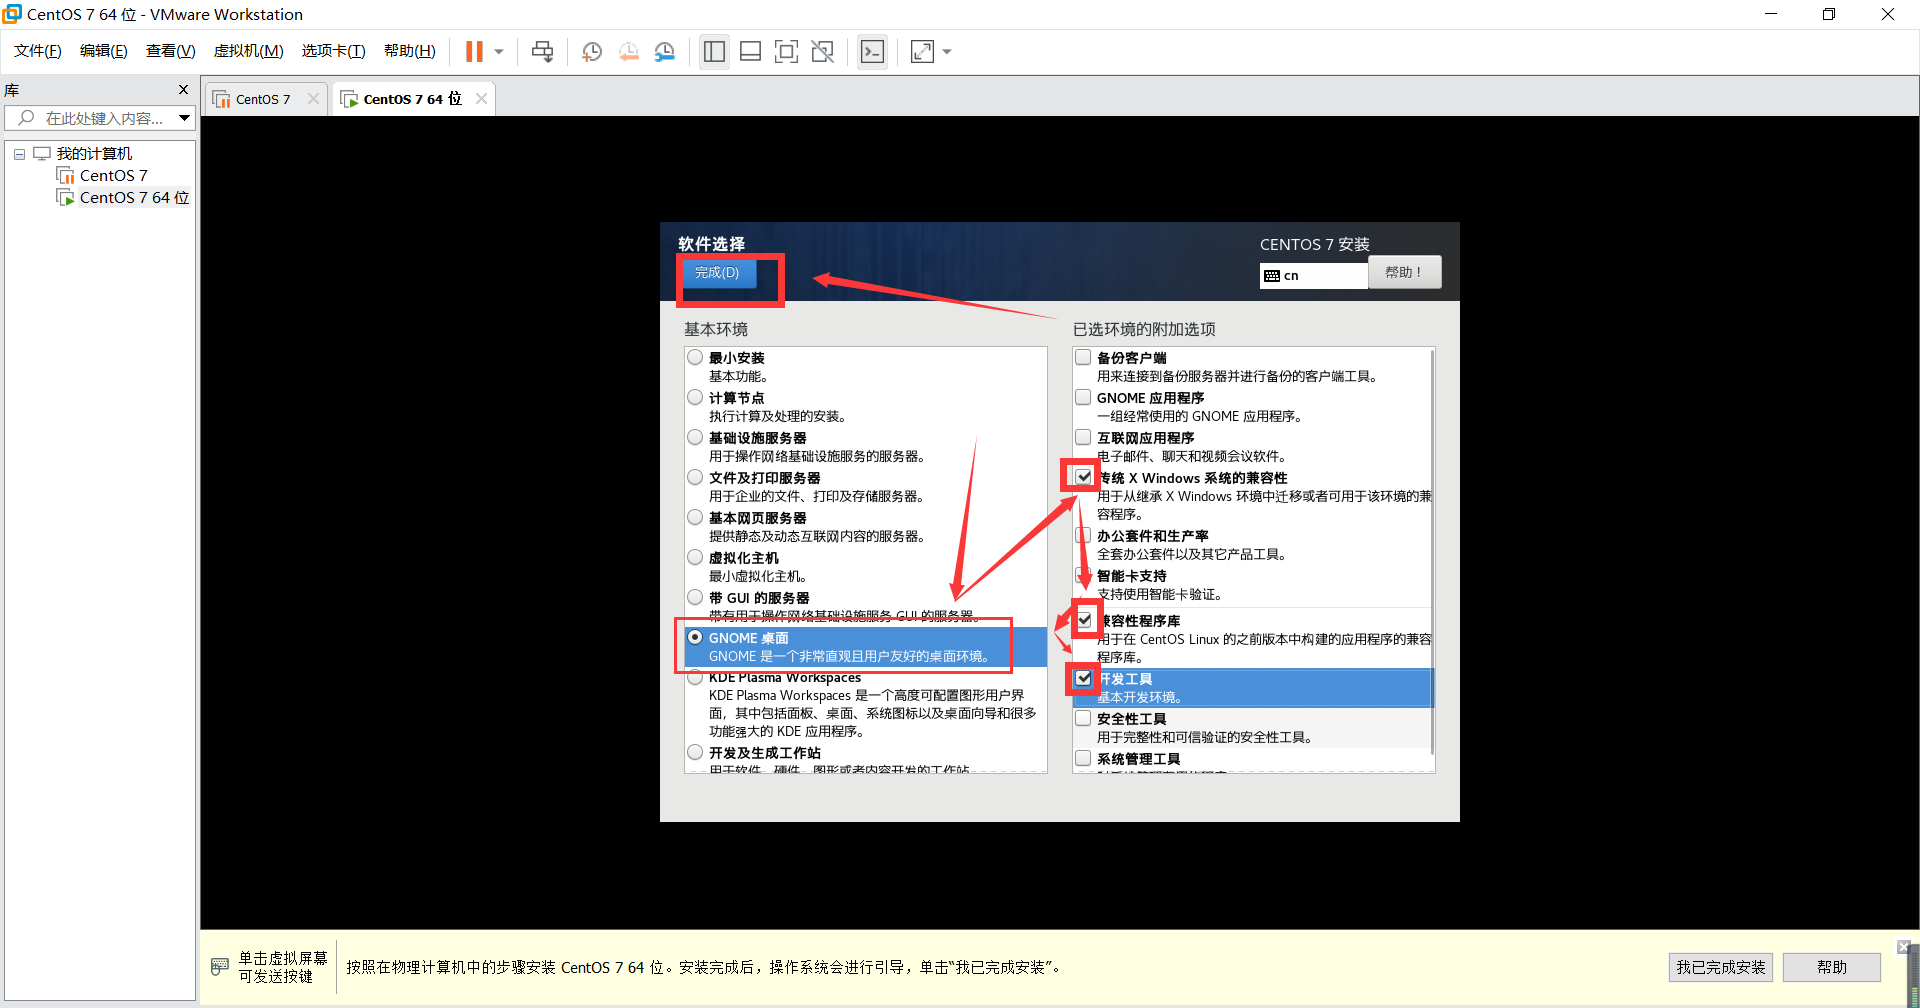
Task: Take a snapshot with the clock-plus icon
Action: [x=592, y=52]
